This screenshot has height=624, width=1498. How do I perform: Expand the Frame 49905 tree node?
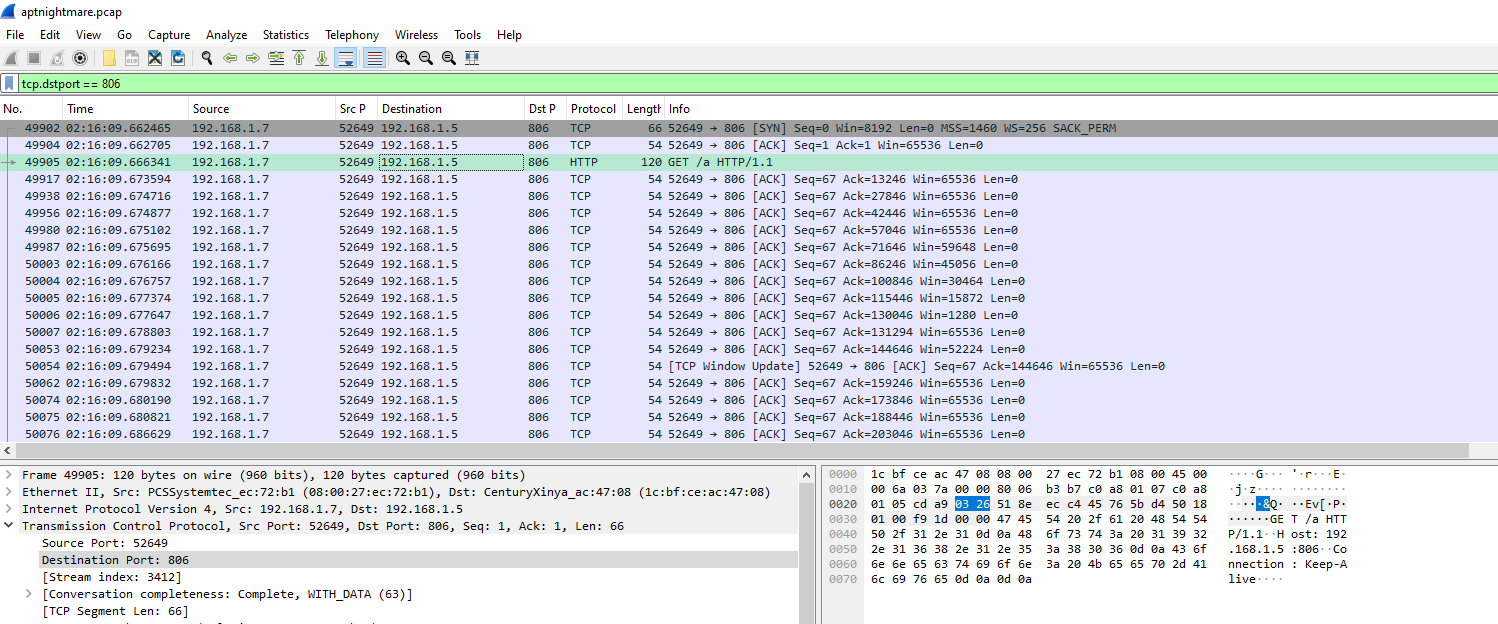click(10, 475)
